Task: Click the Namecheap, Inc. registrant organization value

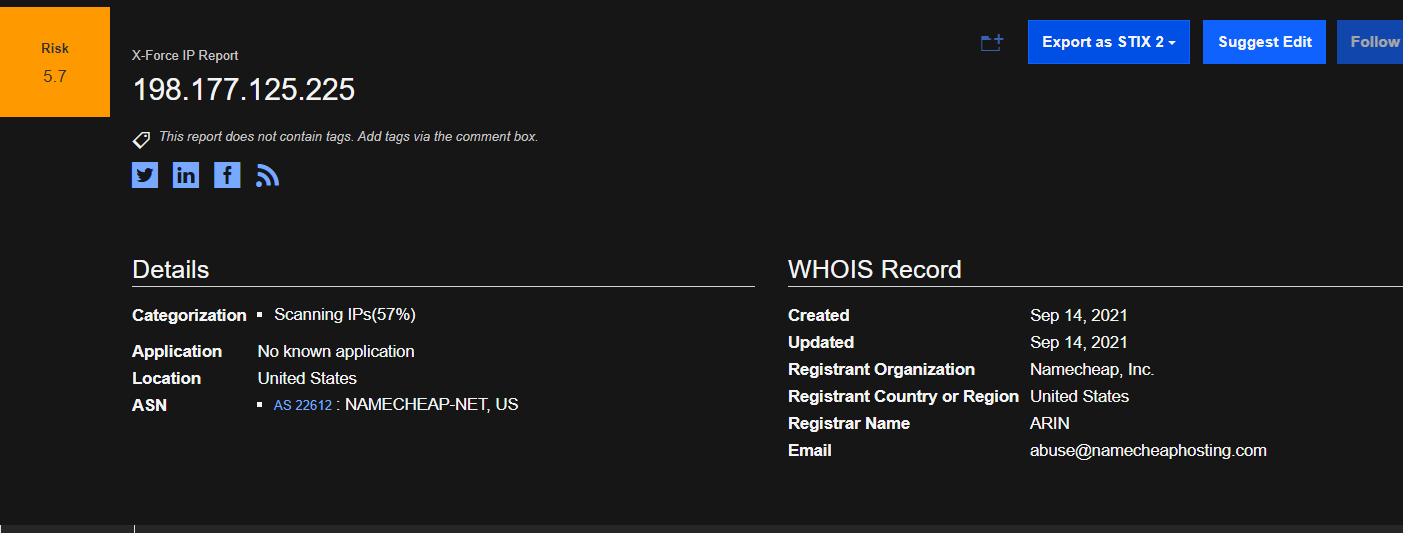Action: [x=1092, y=369]
